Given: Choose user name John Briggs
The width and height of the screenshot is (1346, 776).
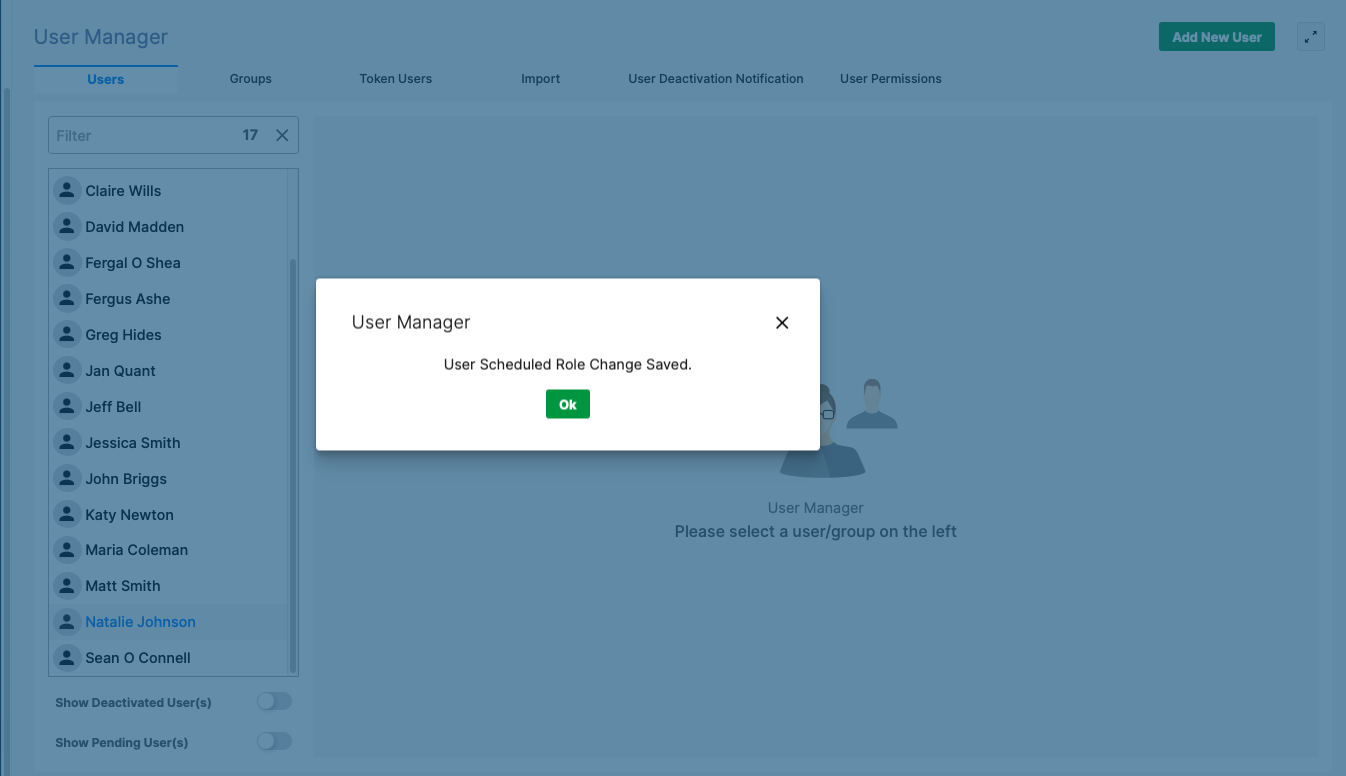Looking at the screenshot, I should pyautogui.click(x=126, y=479).
